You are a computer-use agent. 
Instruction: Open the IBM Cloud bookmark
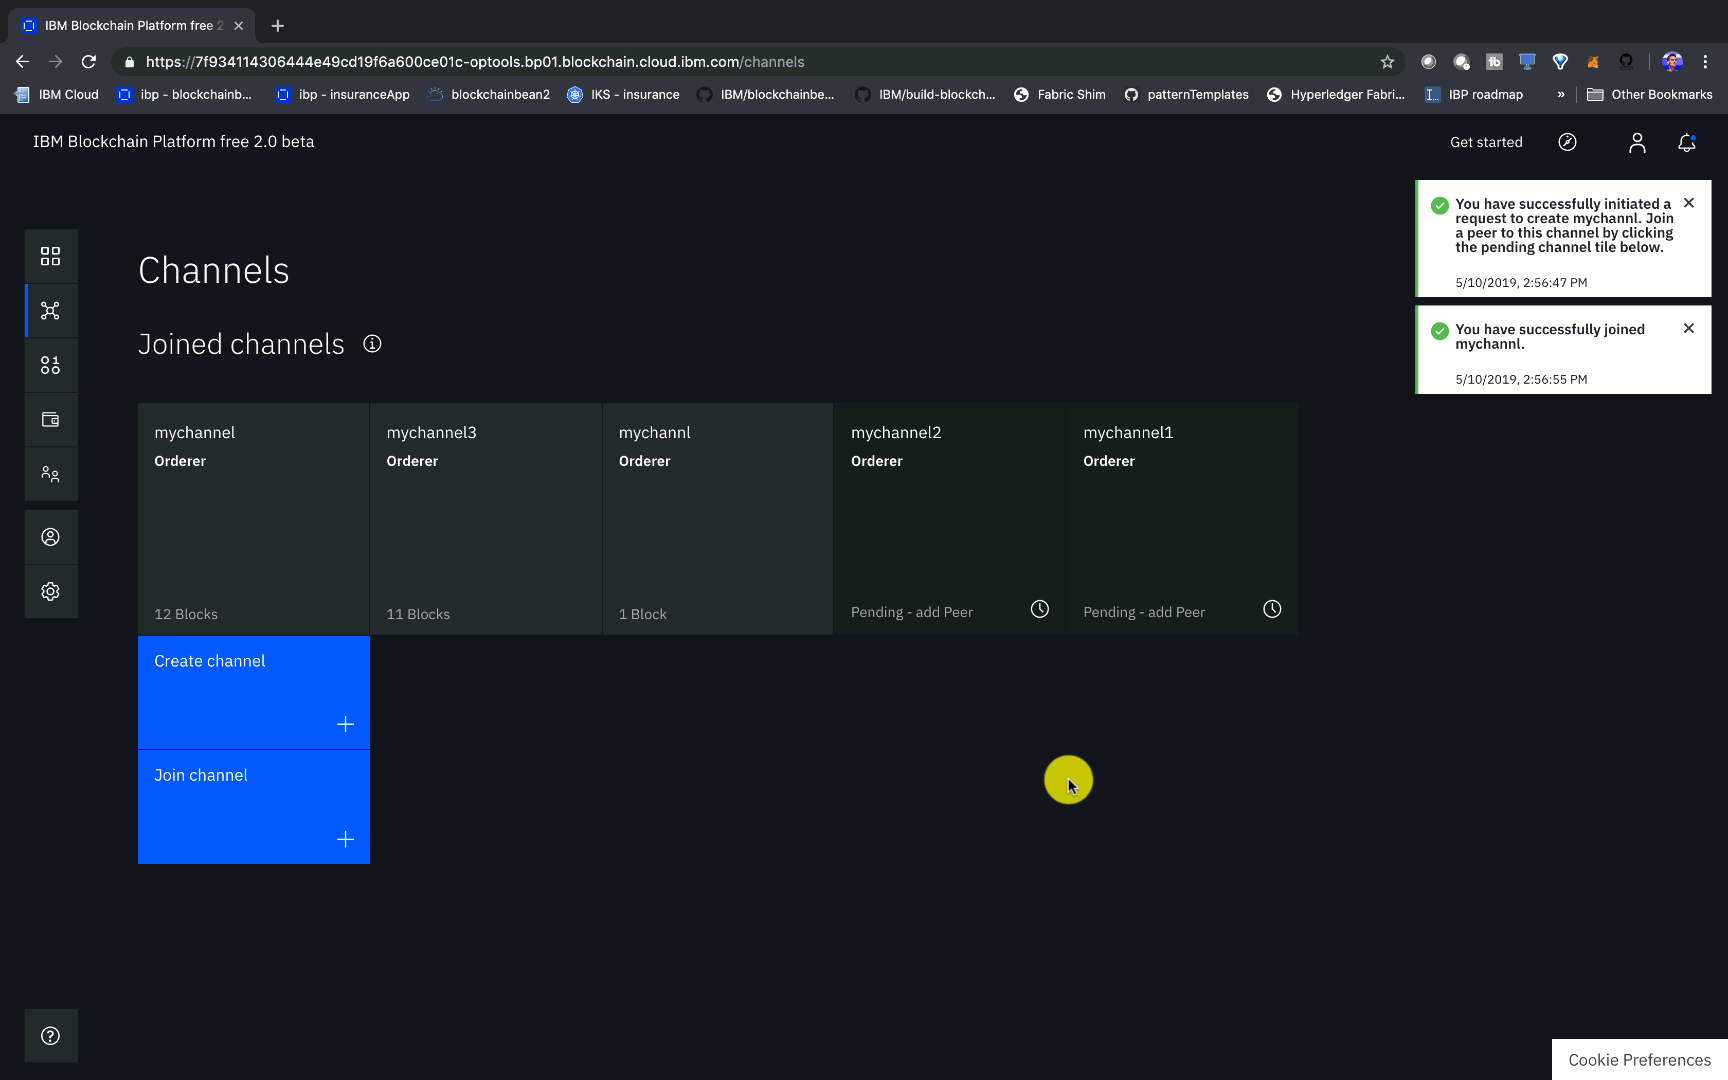tap(57, 95)
